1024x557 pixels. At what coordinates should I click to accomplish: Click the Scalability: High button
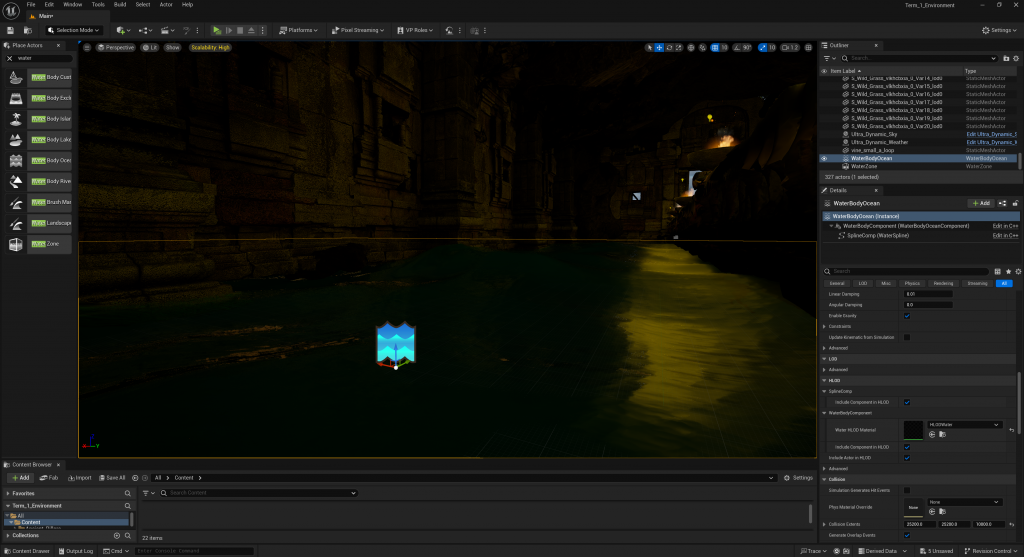click(210, 48)
